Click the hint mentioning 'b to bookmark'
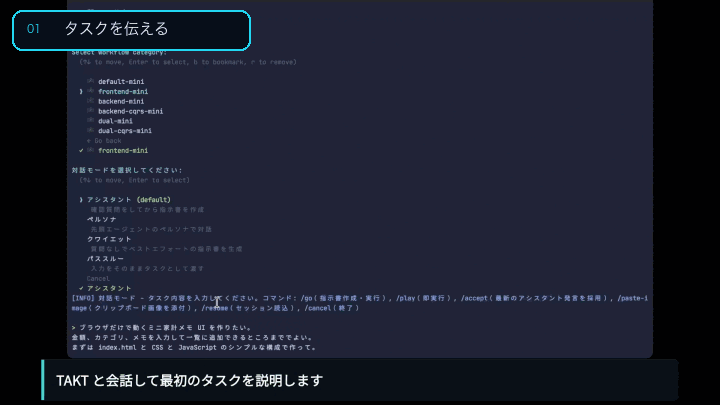This screenshot has height=405, width=720. coord(188,62)
